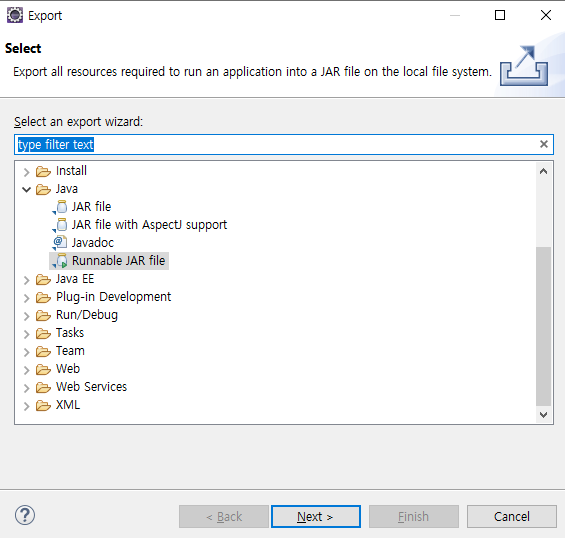
Task: Click the Run/Debug folder icon
Action: [43, 315]
